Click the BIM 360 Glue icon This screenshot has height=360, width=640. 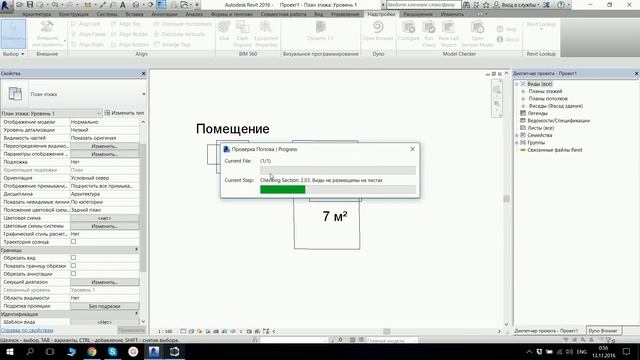(224, 27)
